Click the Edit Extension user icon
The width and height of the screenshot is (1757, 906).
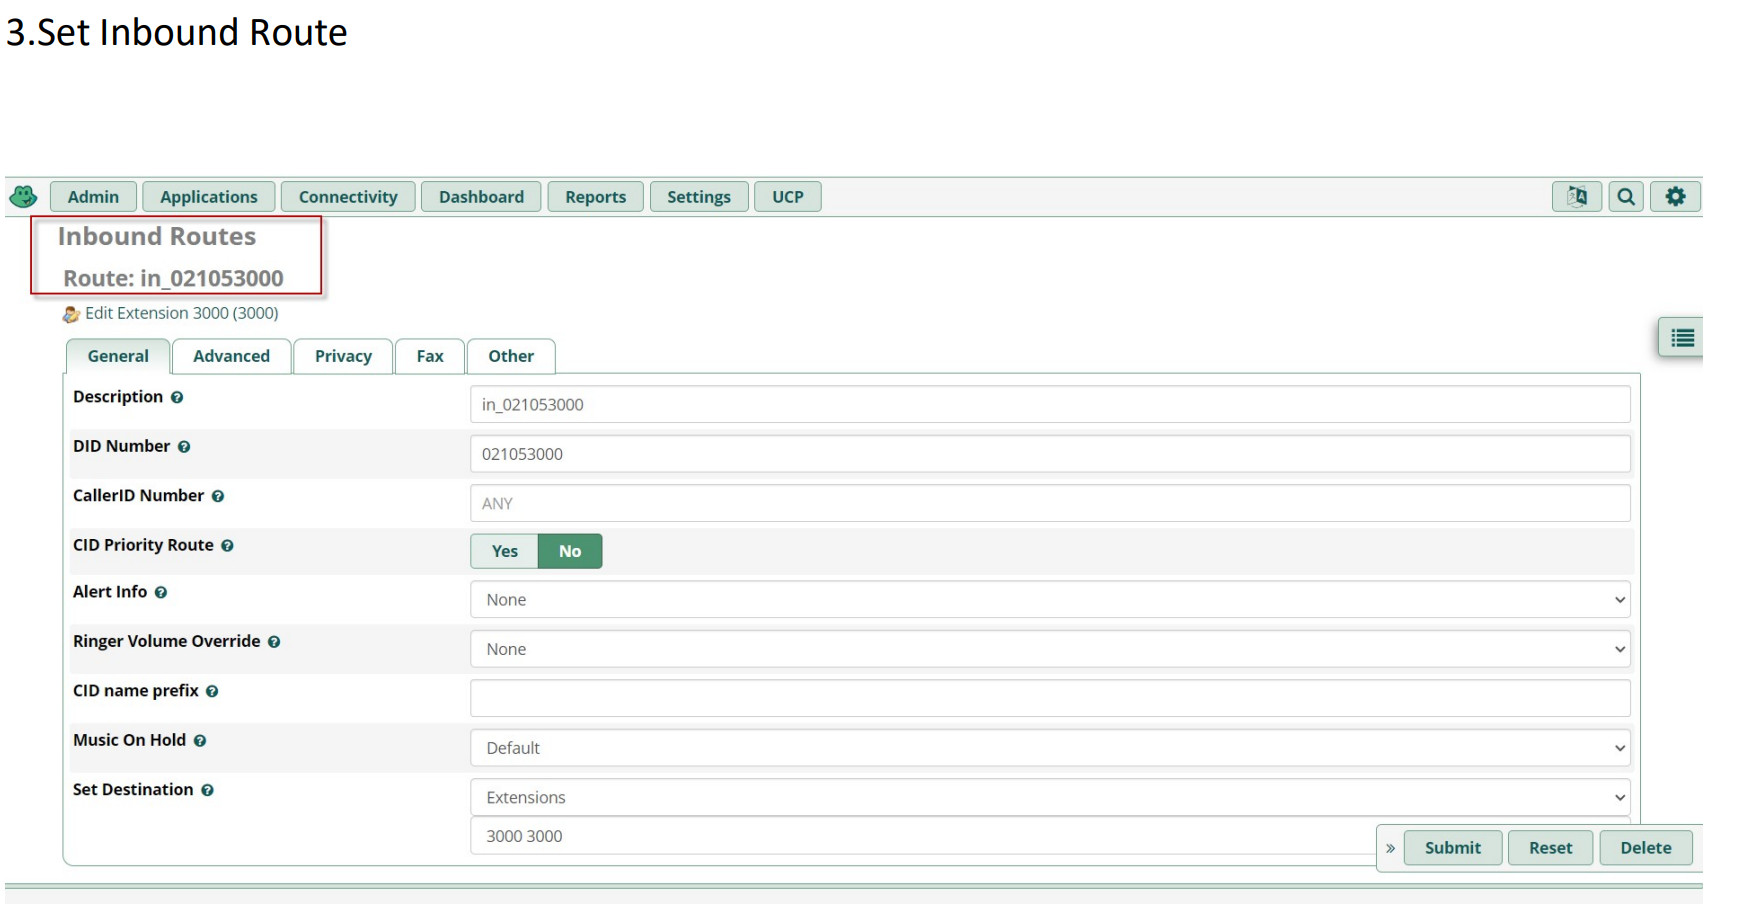pyautogui.click(x=71, y=314)
